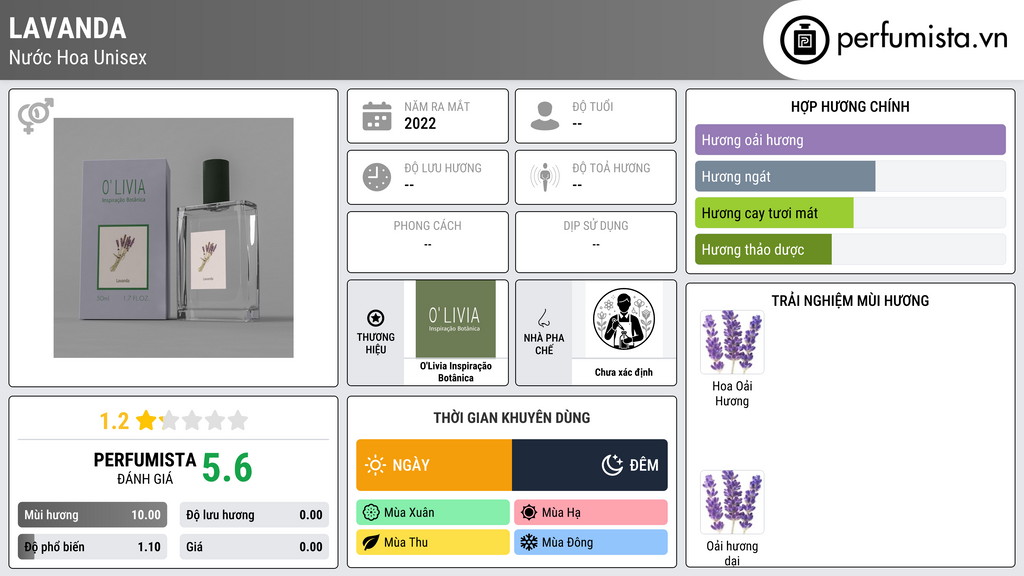Image resolution: width=1024 pixels, height=576 pixels.
Task: Click the perfumista.vn bottle logo icon
Action: pos(804,40)
